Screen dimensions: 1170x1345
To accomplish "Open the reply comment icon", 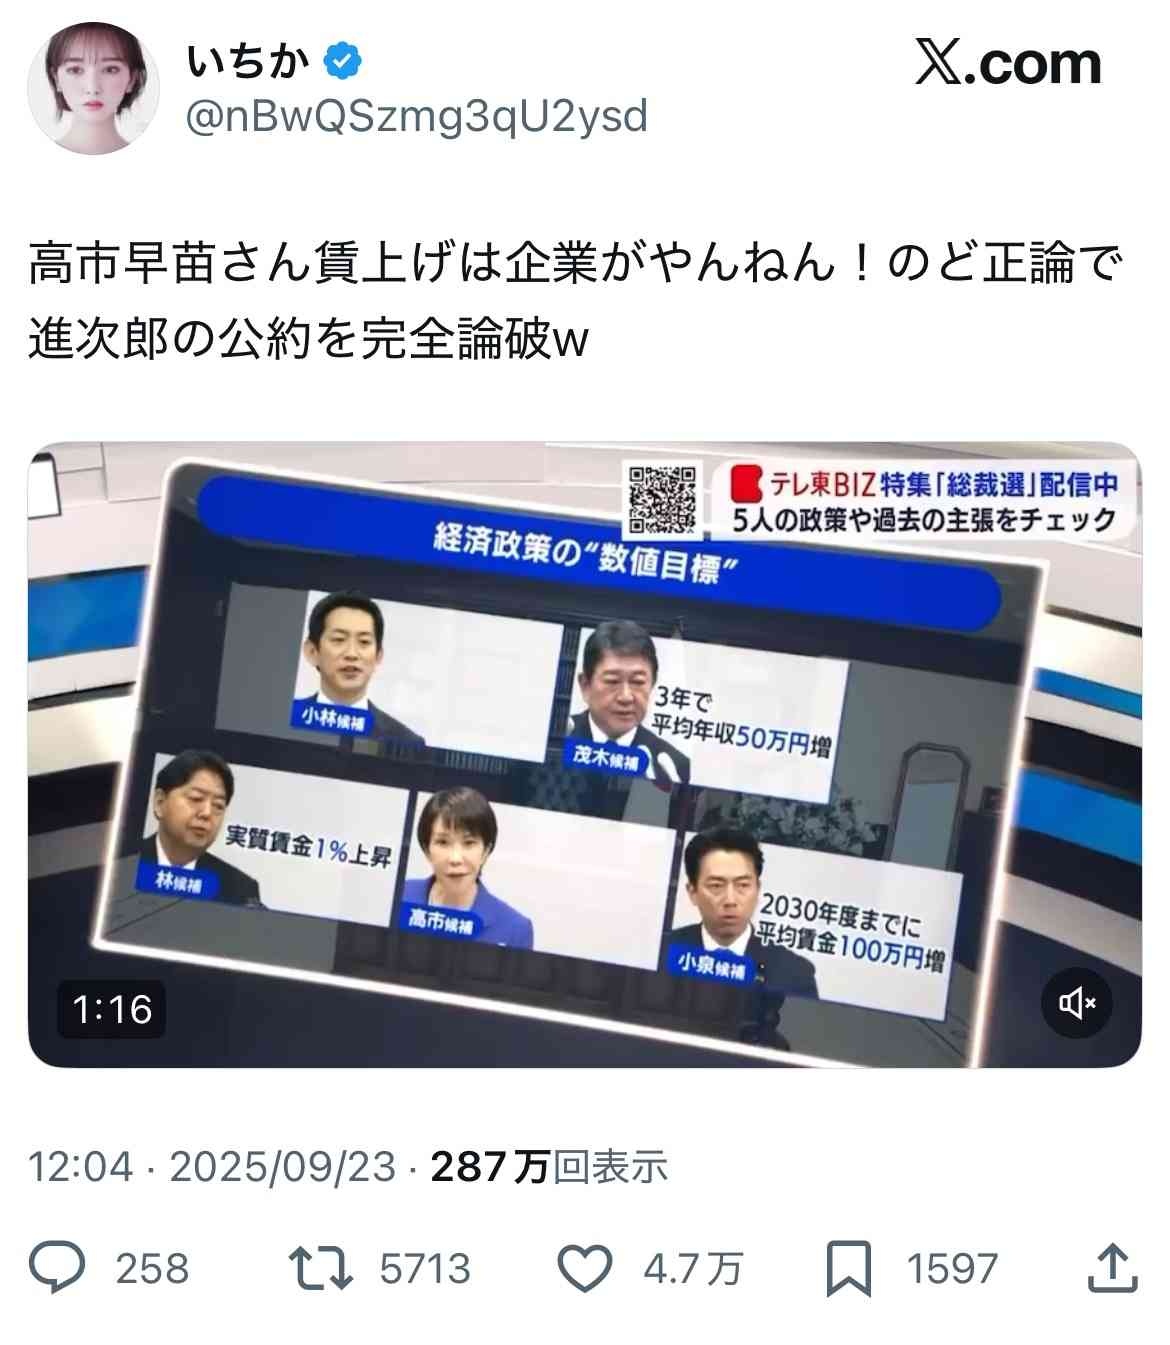I will (x=57, y=1267).
